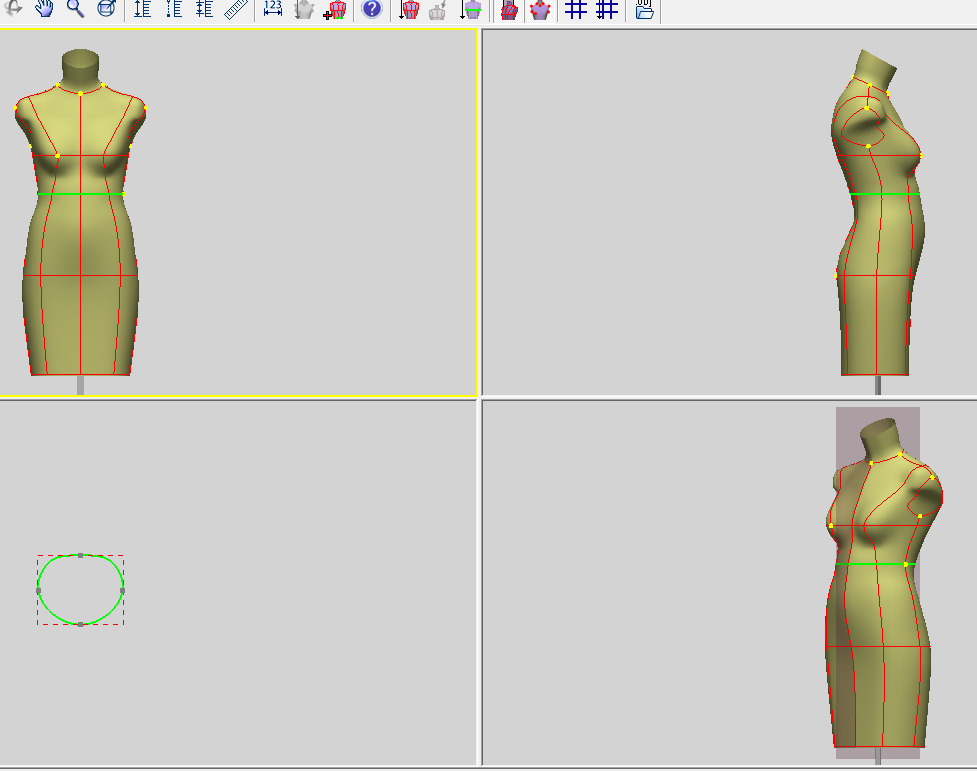
Task: Click the yellow waist point in the perspective view
Action: [x=905, y=564]
